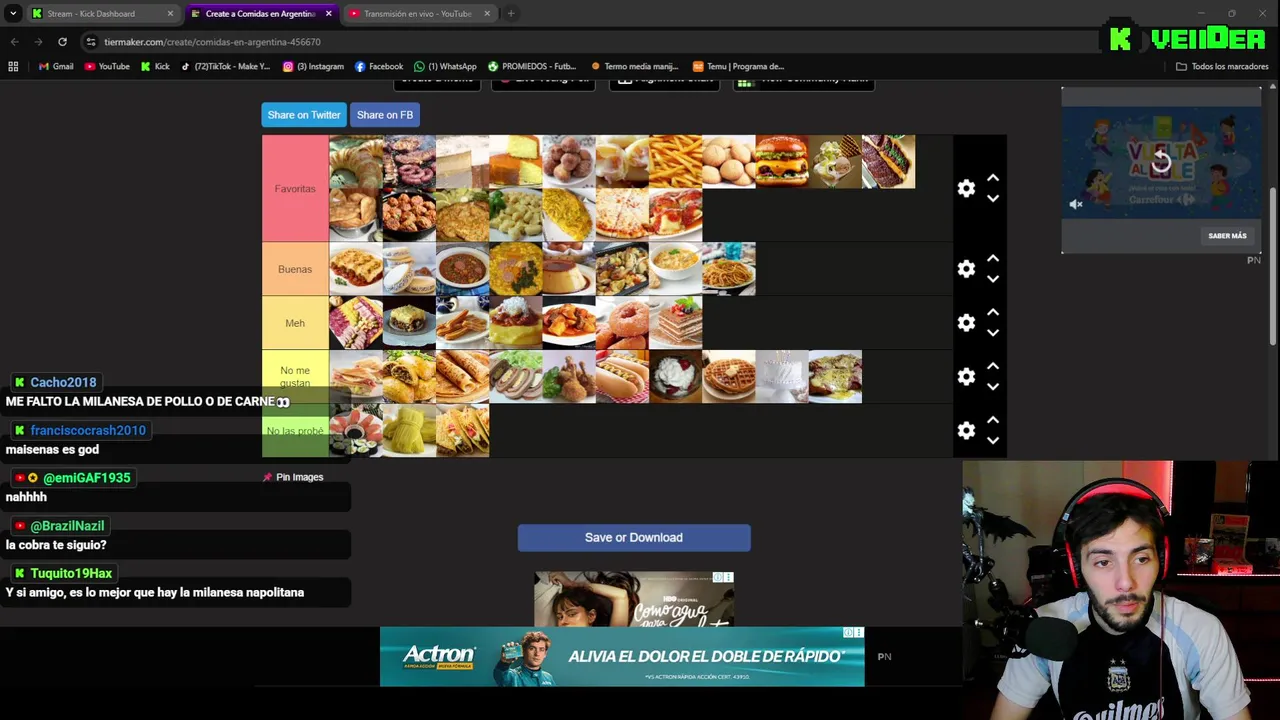This screenshot has height=720, width=1280.
Task: Move No me gustan tier up
Action: point(993,367)
